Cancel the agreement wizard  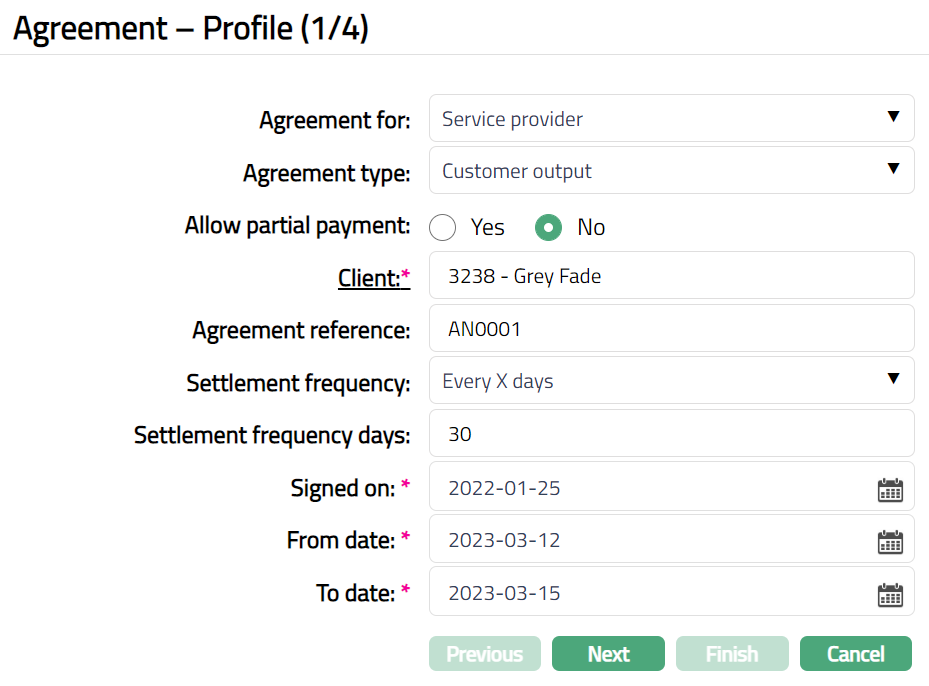(855, 654)
